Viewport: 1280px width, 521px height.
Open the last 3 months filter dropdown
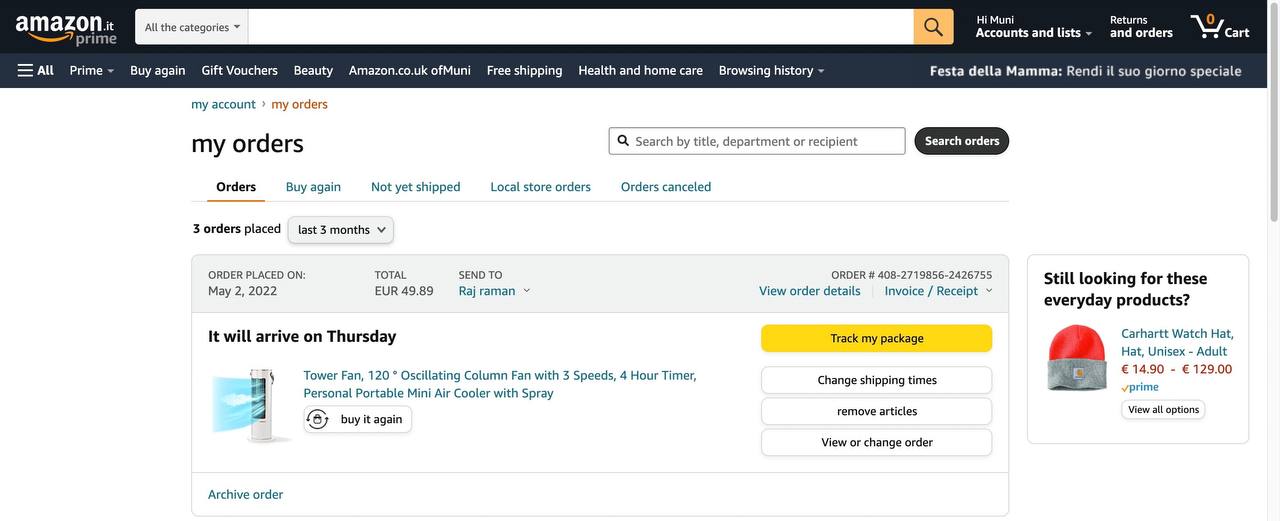341,230
